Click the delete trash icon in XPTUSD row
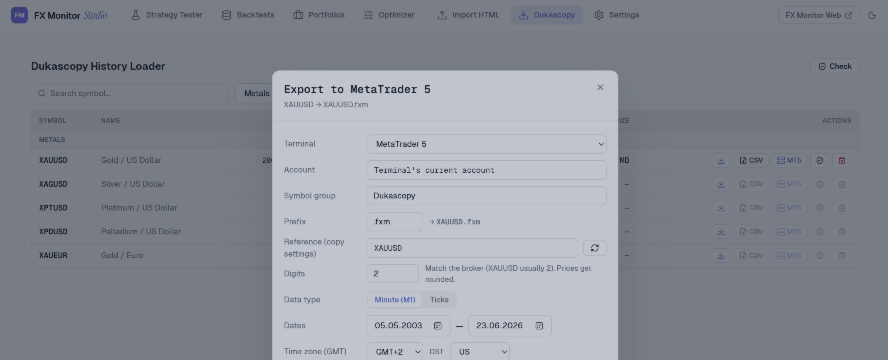The image size is (888, 360). 842,208
